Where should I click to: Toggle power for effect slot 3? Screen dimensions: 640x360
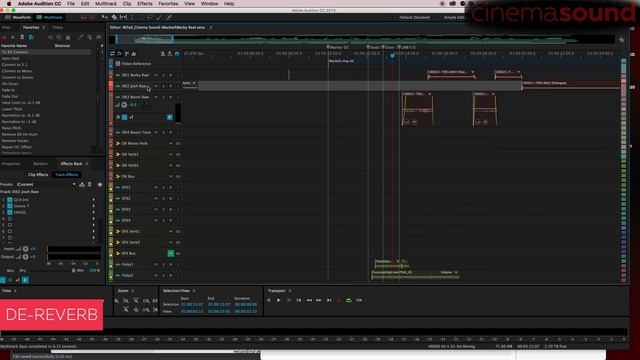[x=10, y=212]
